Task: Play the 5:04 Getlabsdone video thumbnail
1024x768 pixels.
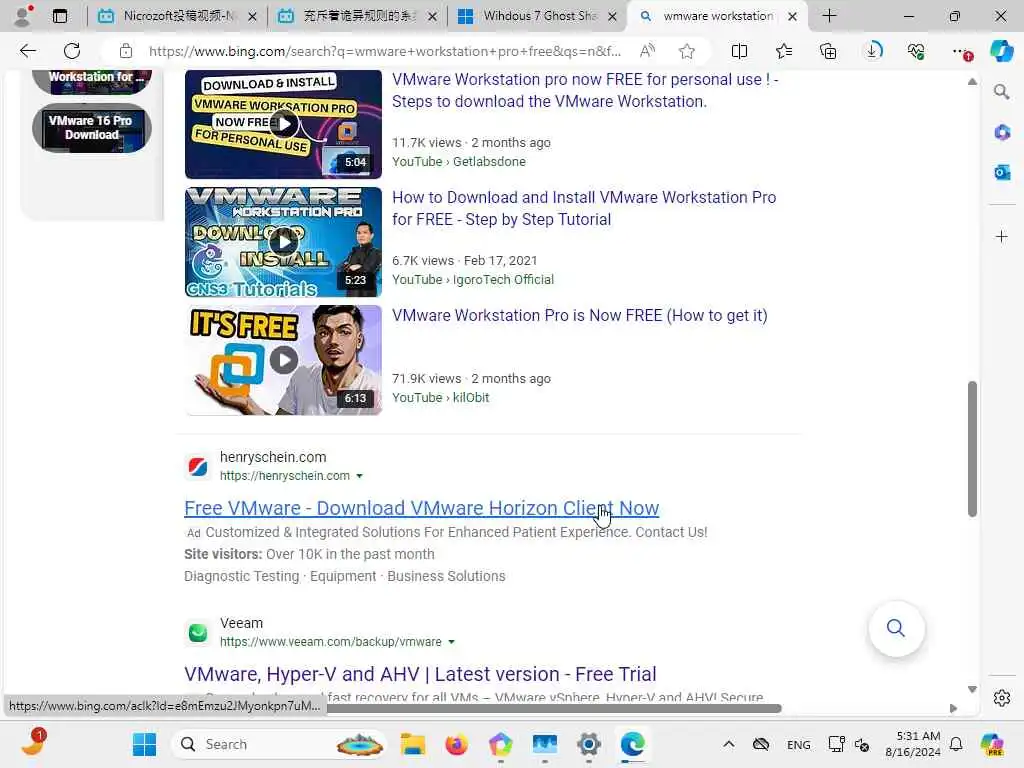Action: coord(283,123)
